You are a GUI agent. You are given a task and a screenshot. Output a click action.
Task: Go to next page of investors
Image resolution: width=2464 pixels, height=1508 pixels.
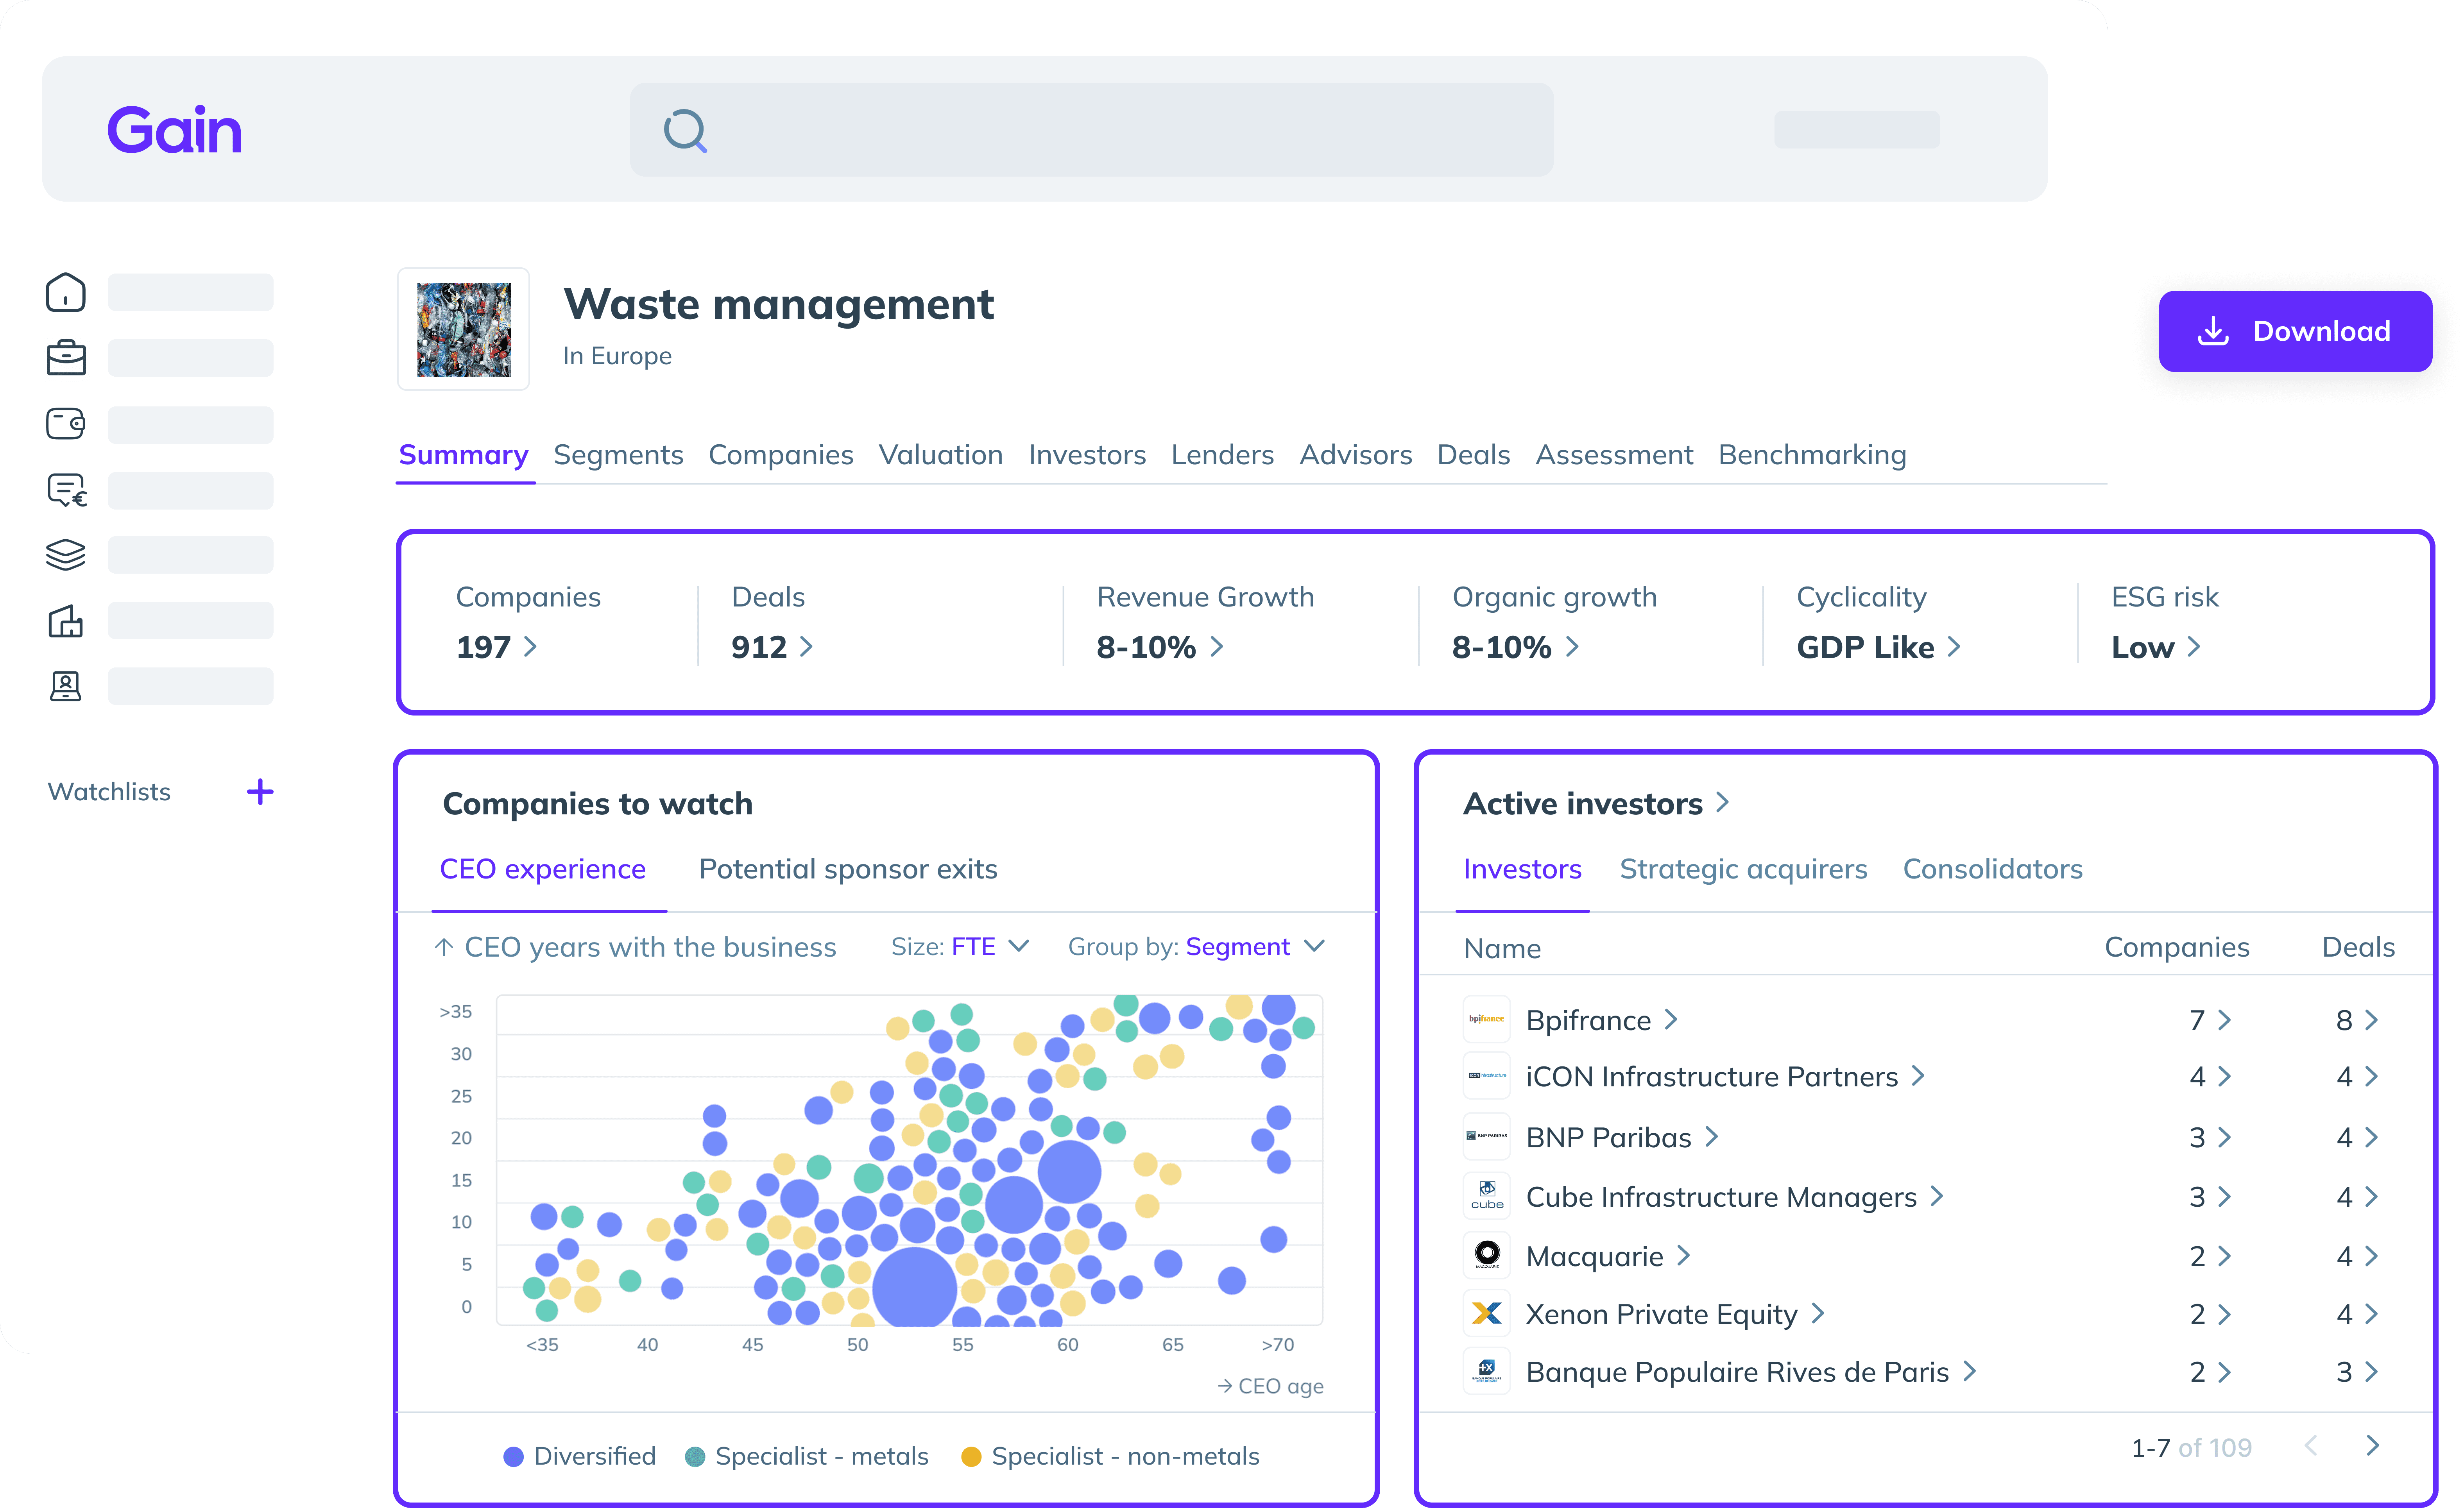(x=2372, y=1446)
